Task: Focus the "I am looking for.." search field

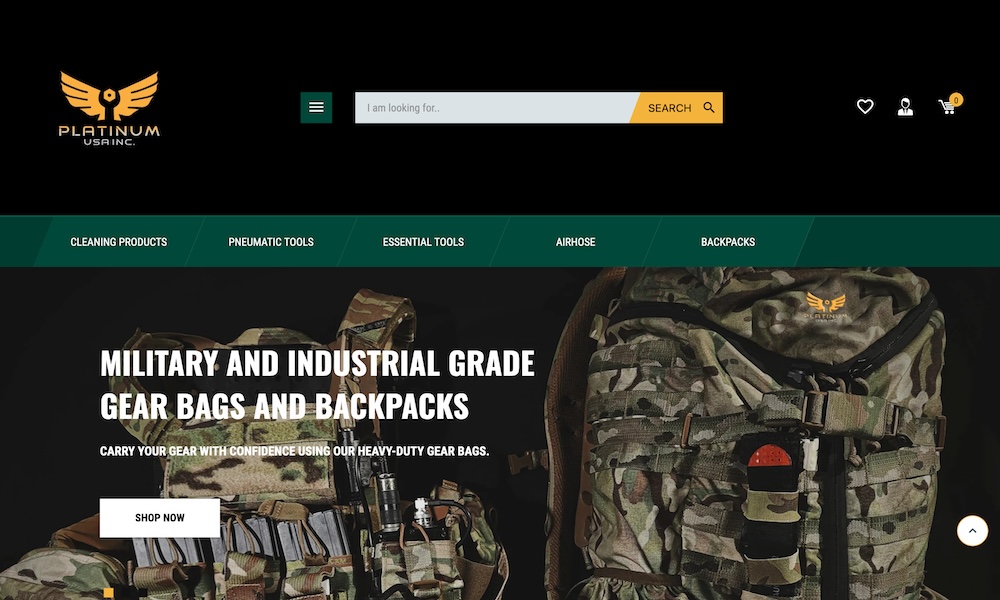Action: (x=495, y=108)
